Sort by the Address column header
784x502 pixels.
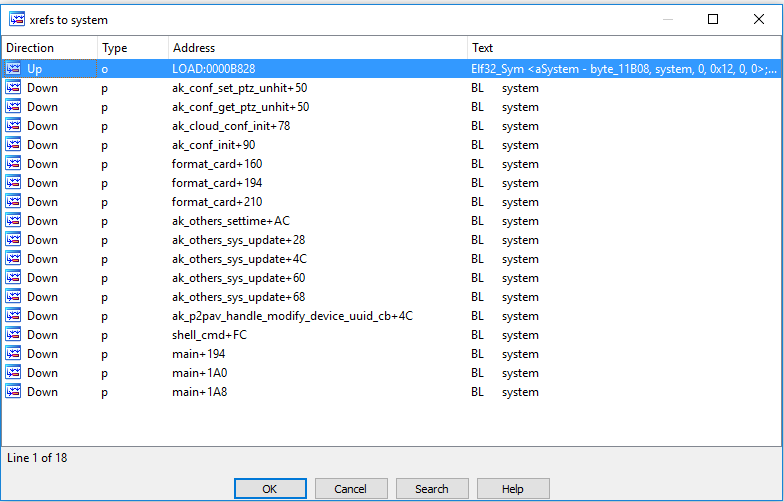(318, 48)
